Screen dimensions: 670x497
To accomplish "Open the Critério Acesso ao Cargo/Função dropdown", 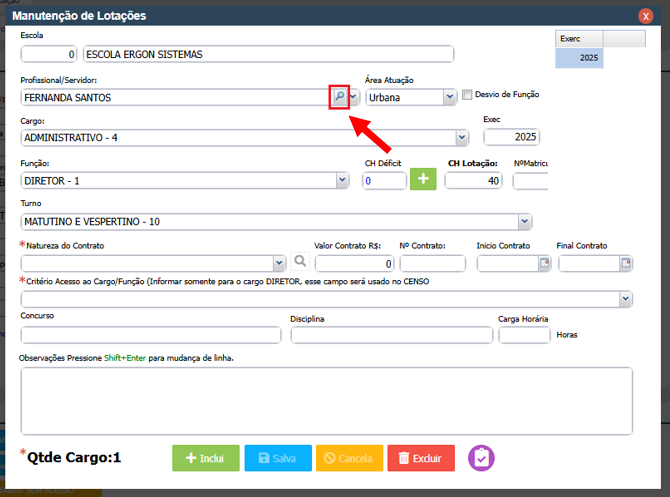I will 626,298.
